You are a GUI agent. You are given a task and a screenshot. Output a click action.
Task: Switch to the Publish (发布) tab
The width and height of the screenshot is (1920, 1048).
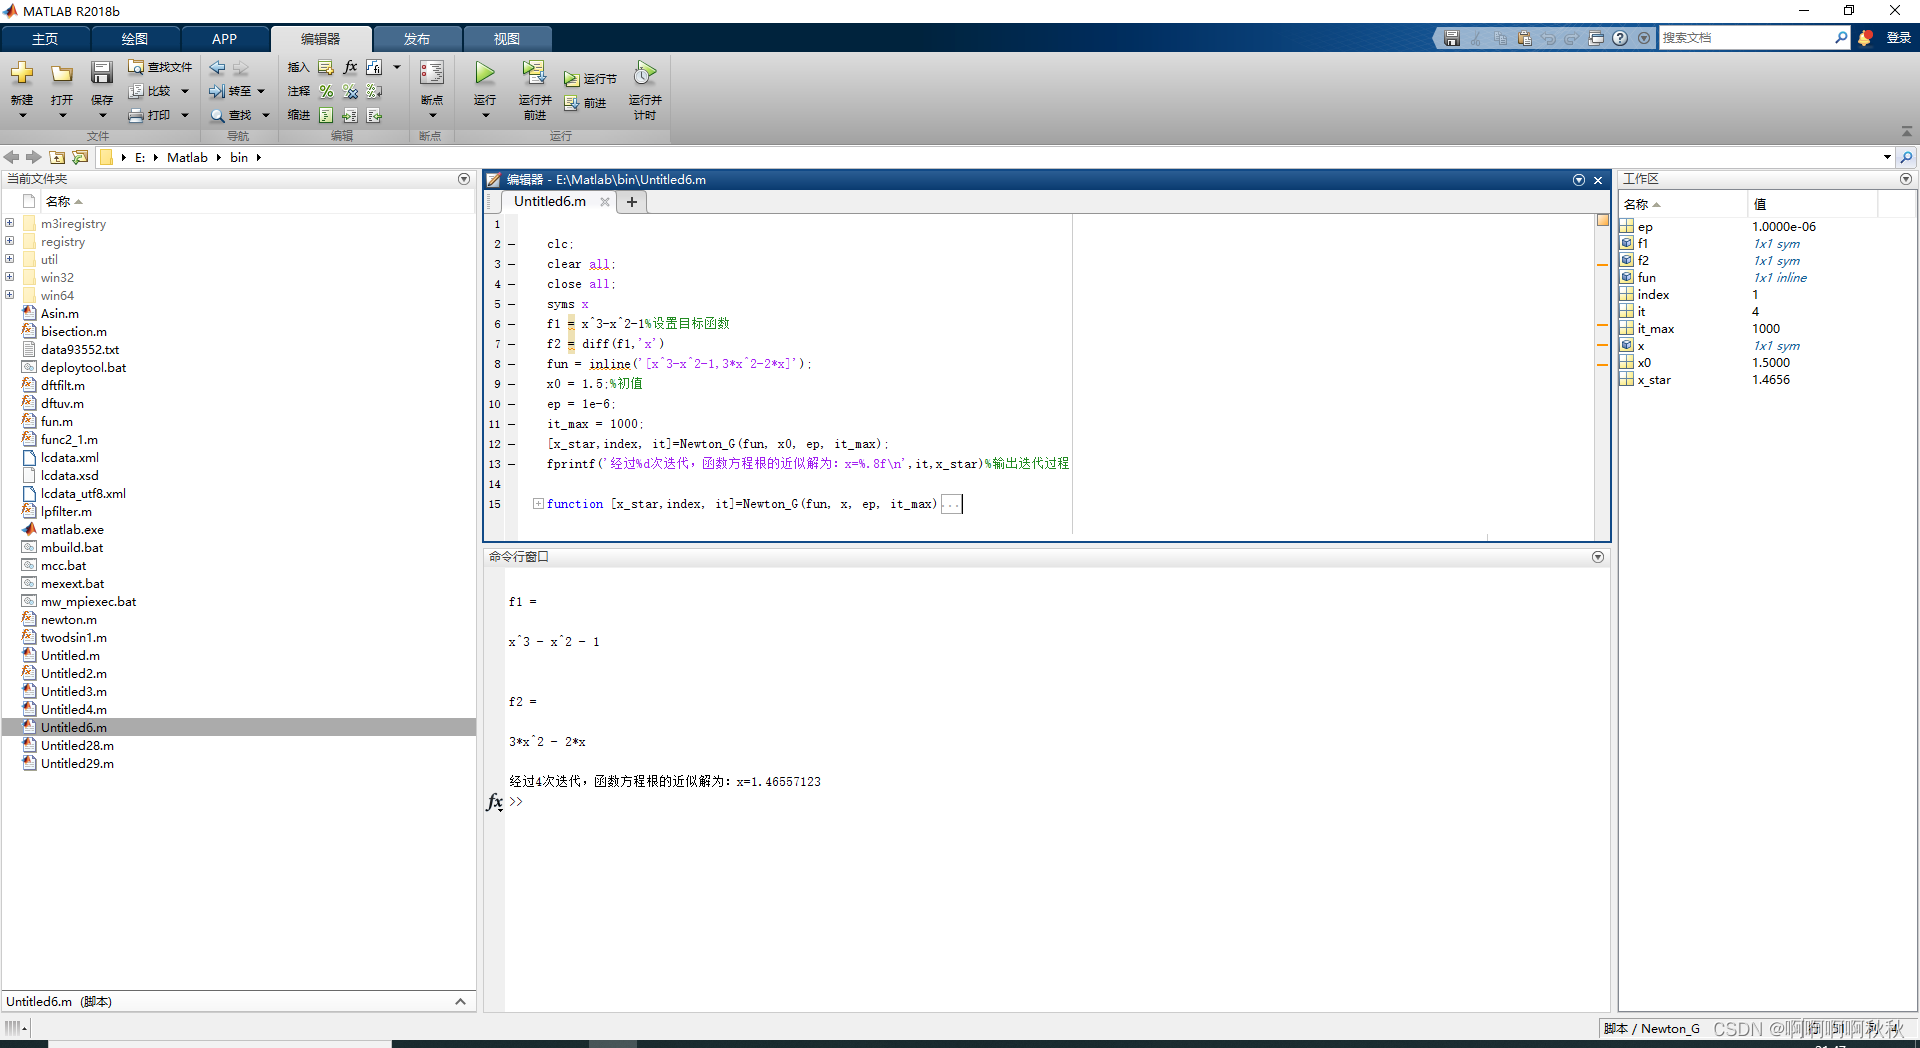coord(417,39)
